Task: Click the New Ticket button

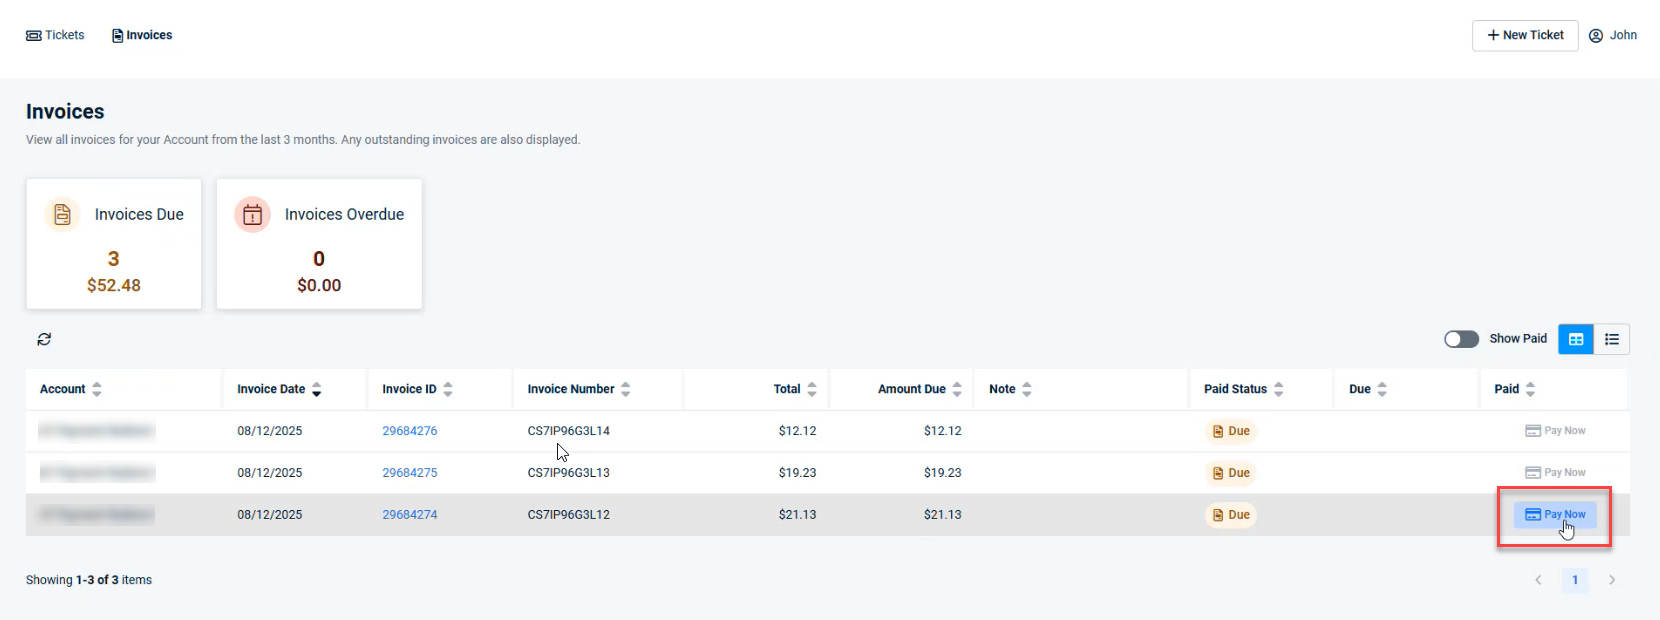Action: tap(1525, 35)
